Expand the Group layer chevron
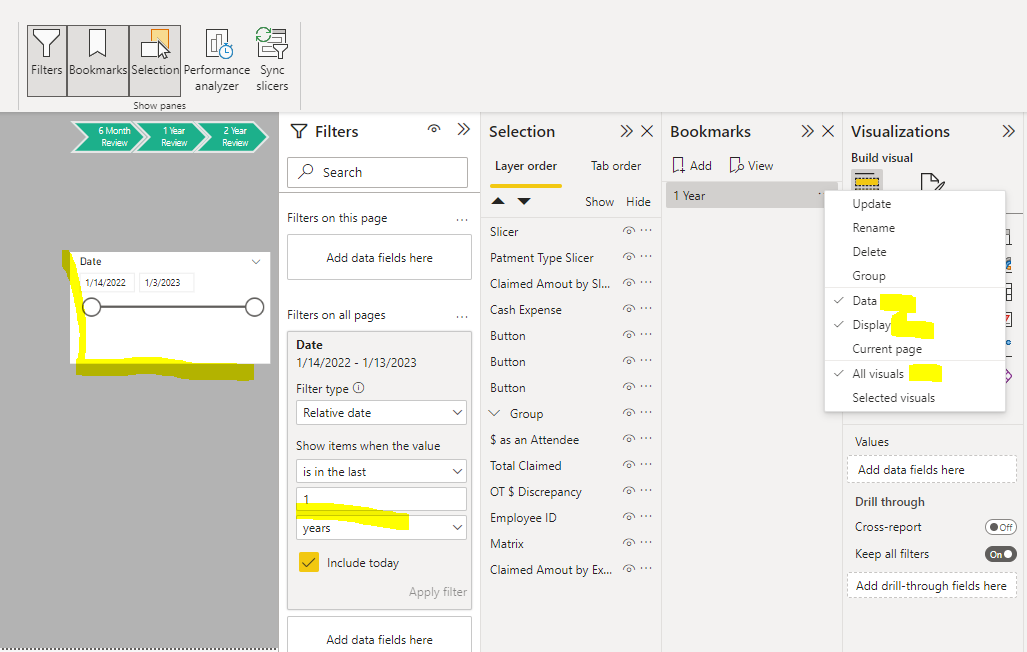This screenshot has height=652, width=1027. point(495,413)
